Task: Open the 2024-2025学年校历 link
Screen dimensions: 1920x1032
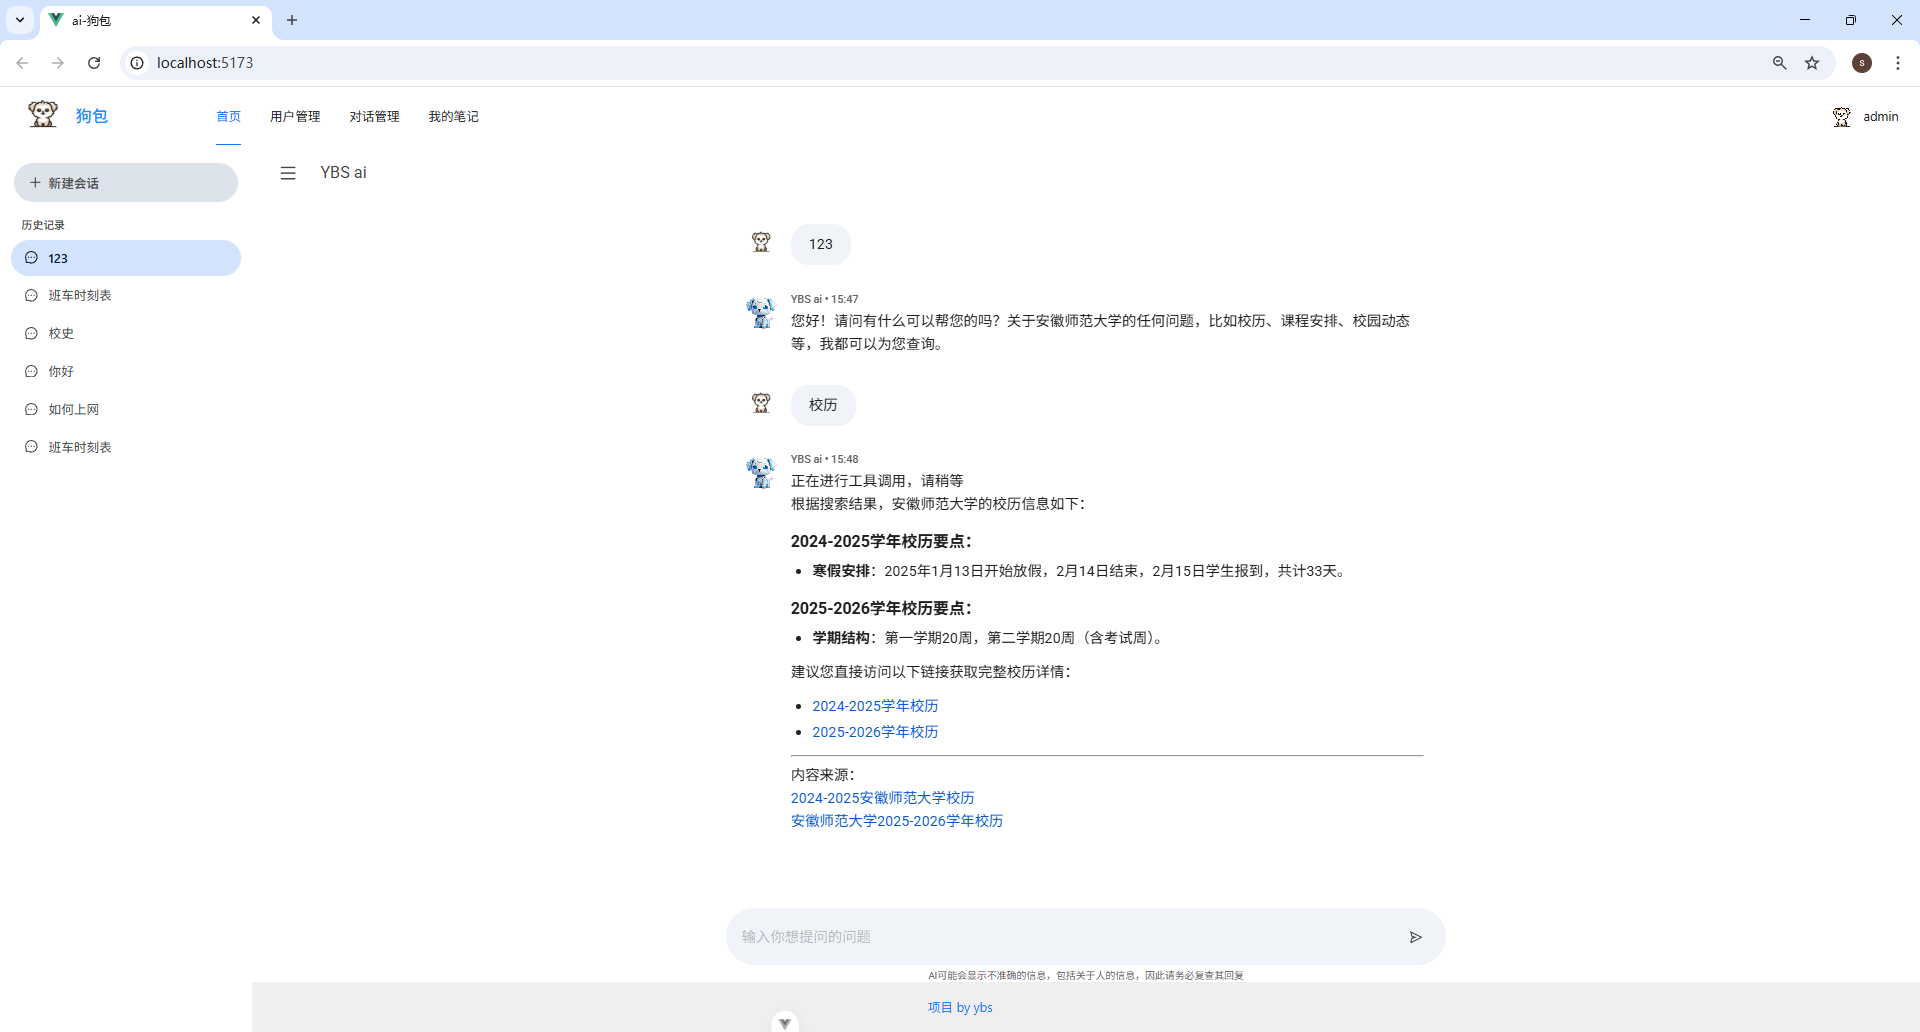Action: click(x=874, y=705)
